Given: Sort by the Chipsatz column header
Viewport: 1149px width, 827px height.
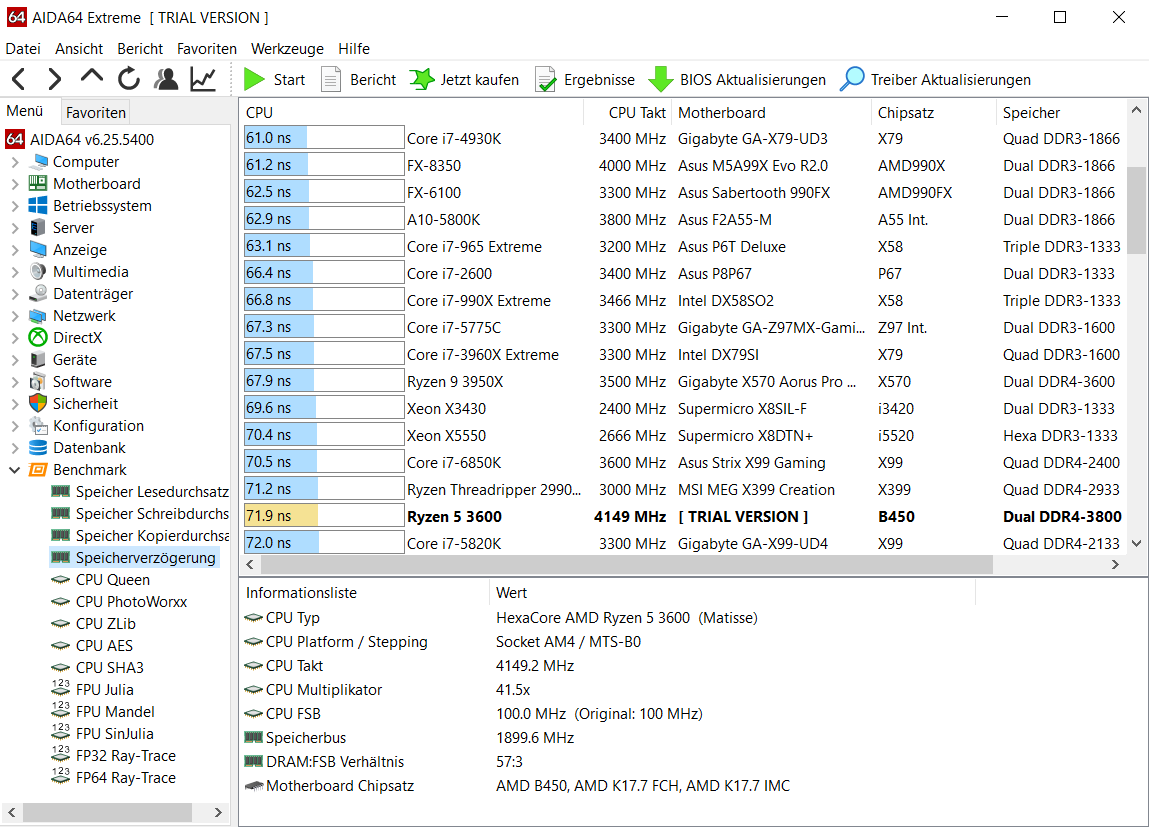Looking at the screenshot, I should coord(933,113).
